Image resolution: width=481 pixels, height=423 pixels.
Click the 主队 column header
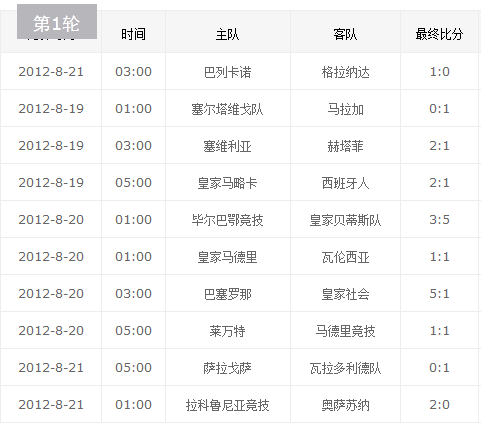(x=227, y=34)
